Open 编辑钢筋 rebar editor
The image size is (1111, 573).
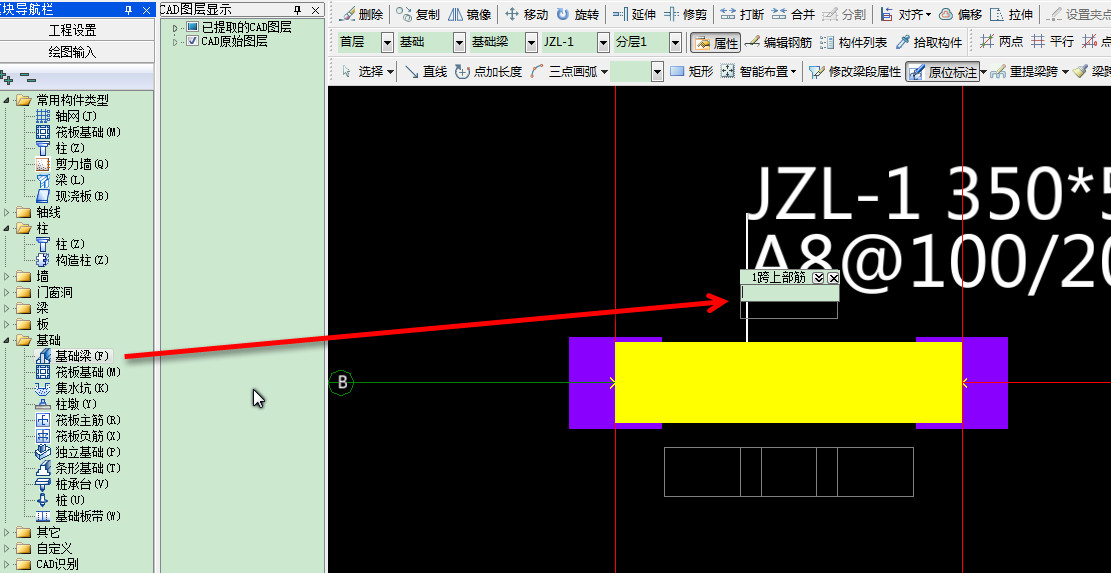(778, 42)
